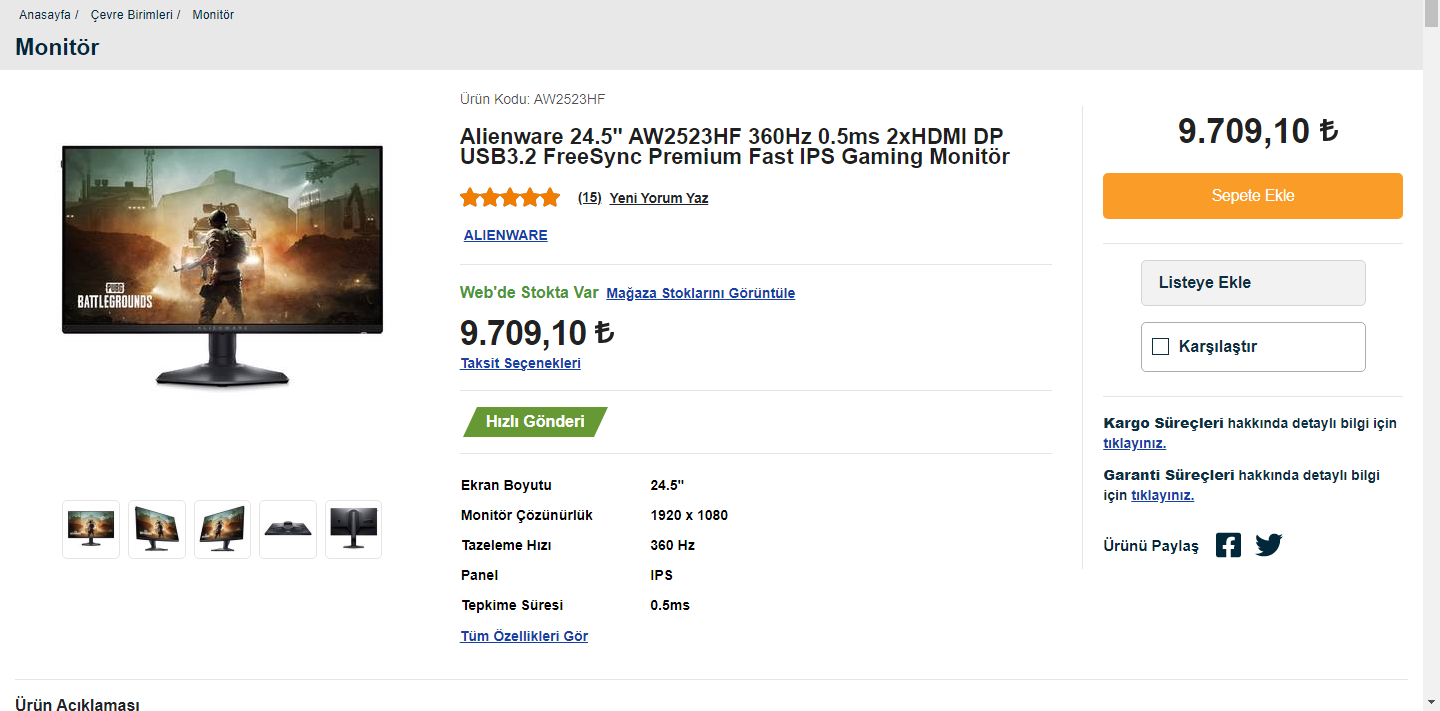Screen dimensions: 1440x711
Task: Open Mağaza Stoklarını Görüntüle link
Action: (x=700, y=293)
